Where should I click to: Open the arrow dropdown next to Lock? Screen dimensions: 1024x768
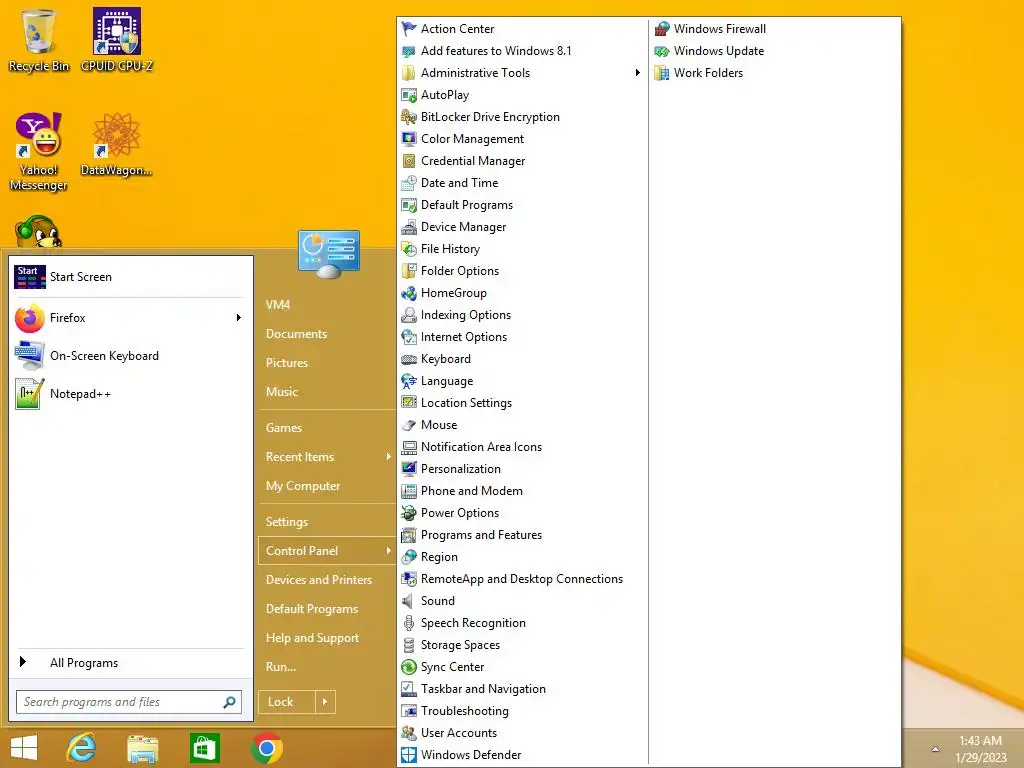point(325,702)
